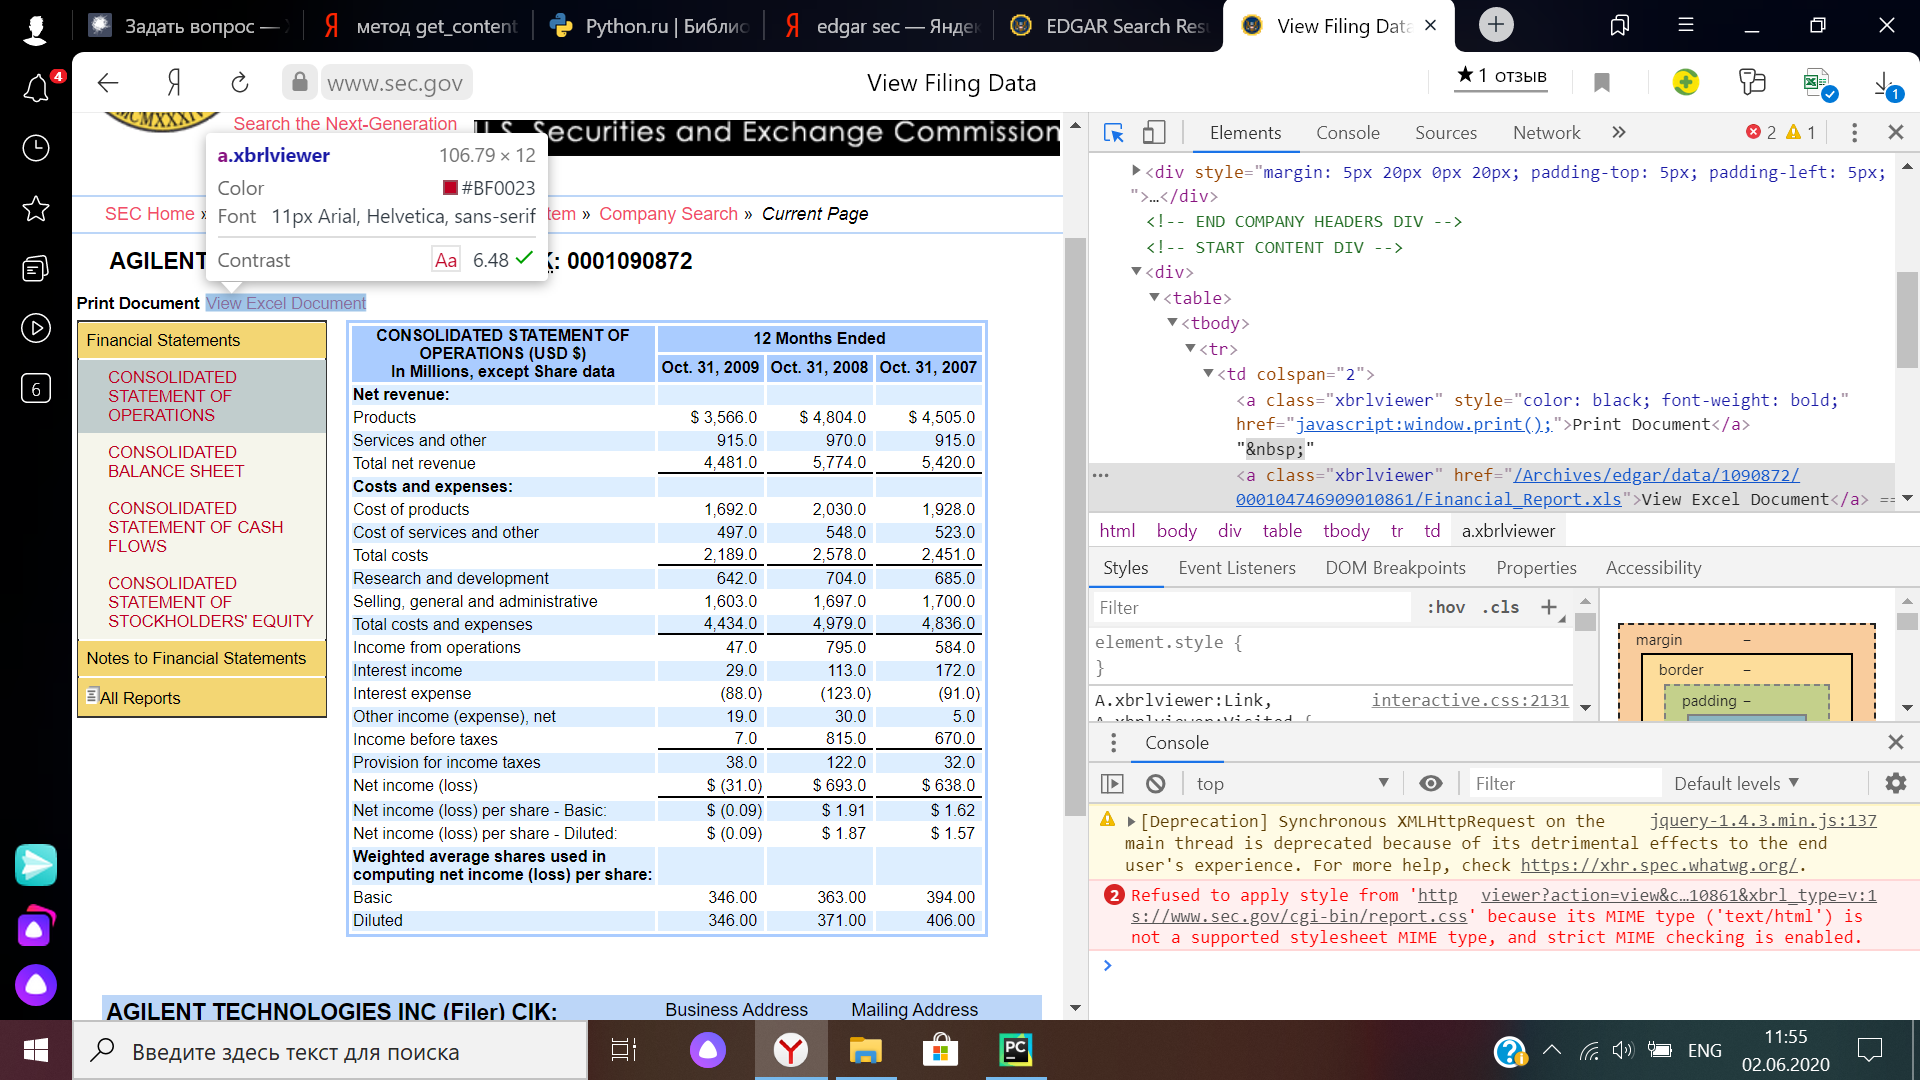Viewport: 1920px width, 1080px height.
Task: Open the Excel extension icon
Action: coord(1818,84)
